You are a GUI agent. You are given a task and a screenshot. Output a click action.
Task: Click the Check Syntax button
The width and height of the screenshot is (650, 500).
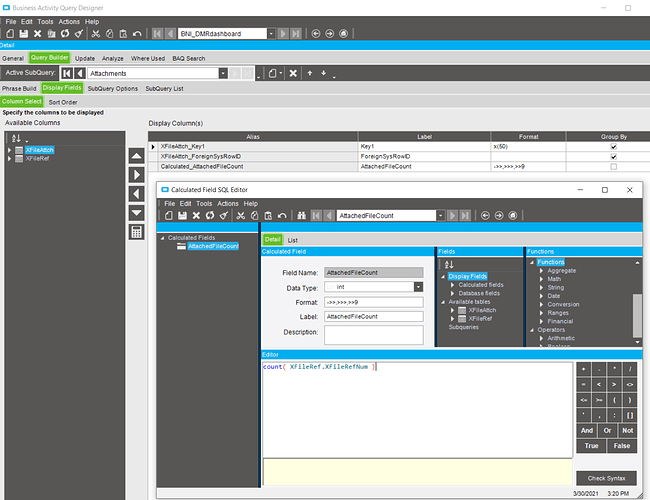pyautogui.click(x=606, y=478)
